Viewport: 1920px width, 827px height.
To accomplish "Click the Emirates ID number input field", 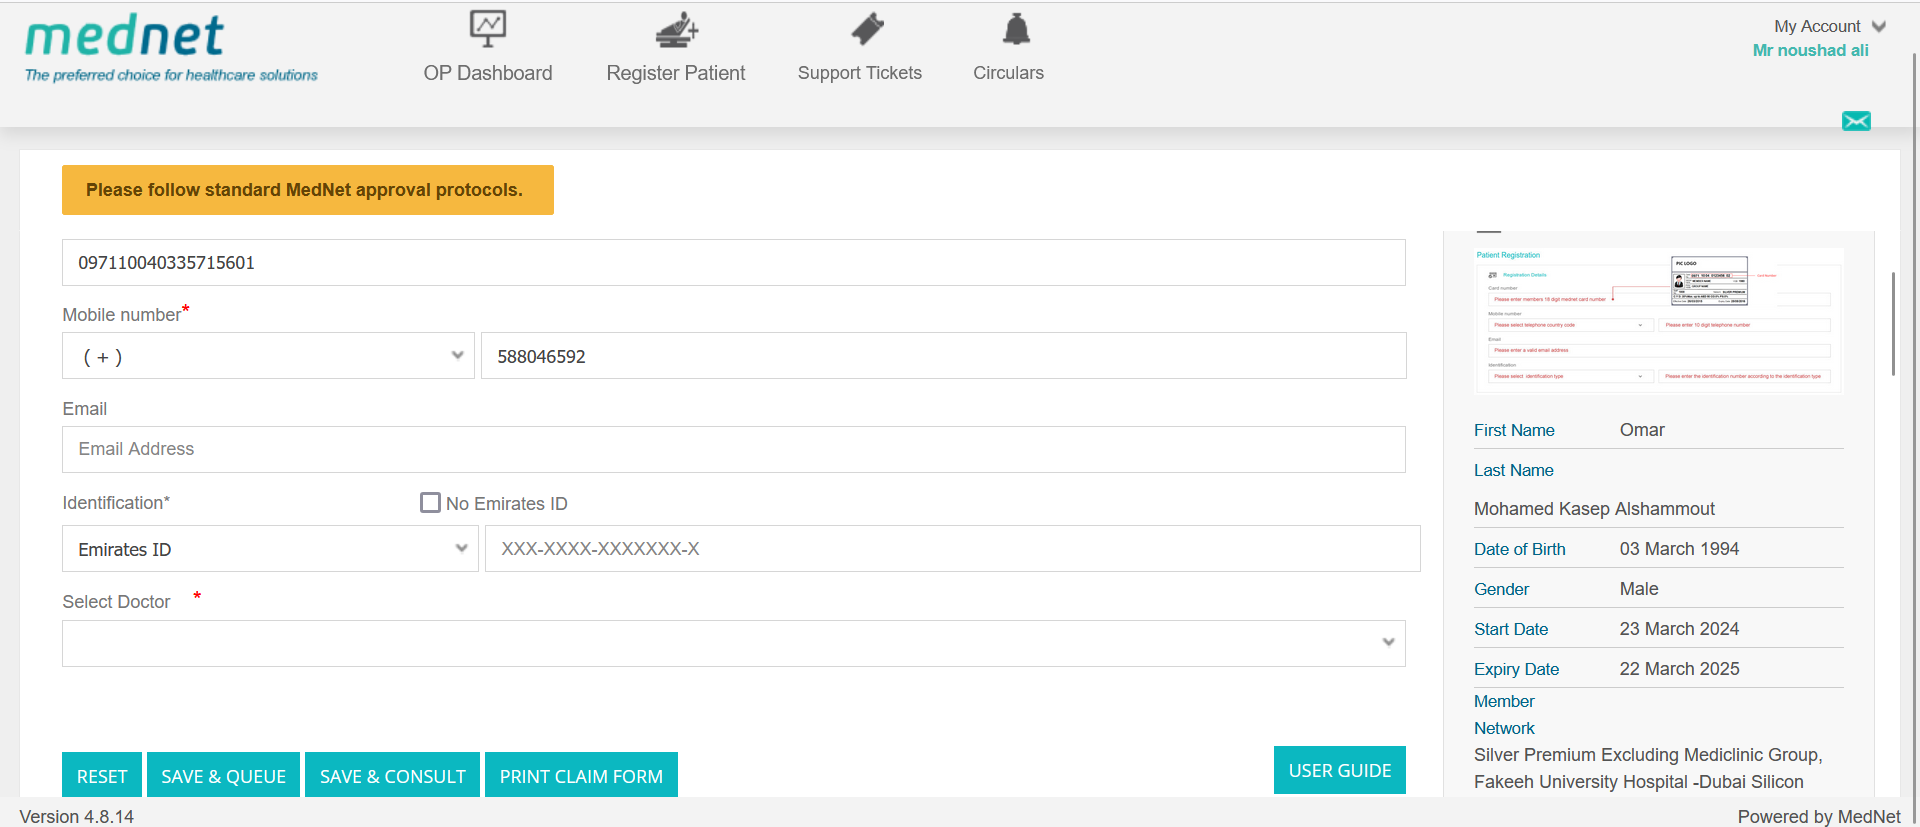I will tap(953, 549).
